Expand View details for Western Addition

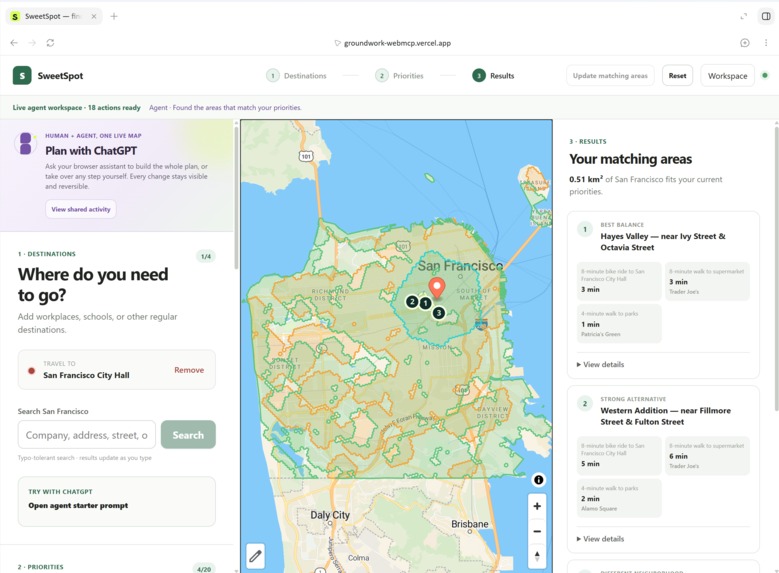(x=600, y=539)
